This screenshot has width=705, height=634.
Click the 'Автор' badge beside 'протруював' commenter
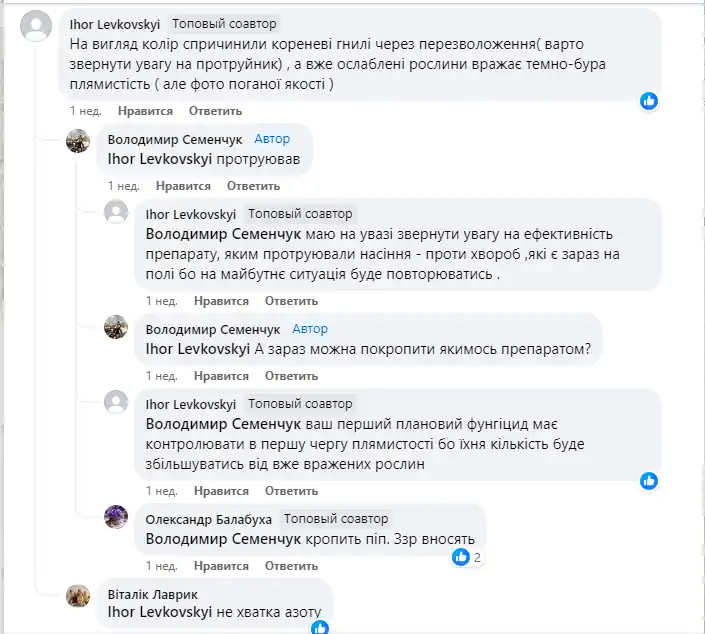pos(272,139)
